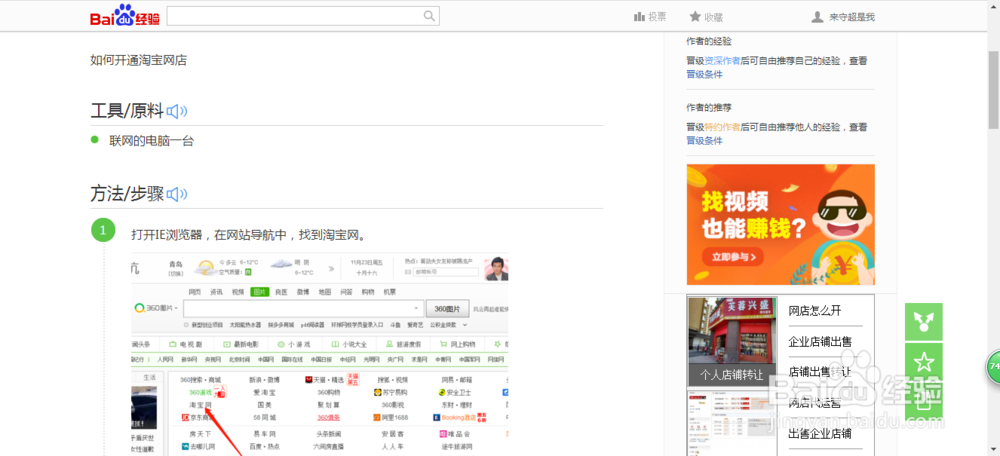Click the 收藏 star icon in header

(695, 17)
